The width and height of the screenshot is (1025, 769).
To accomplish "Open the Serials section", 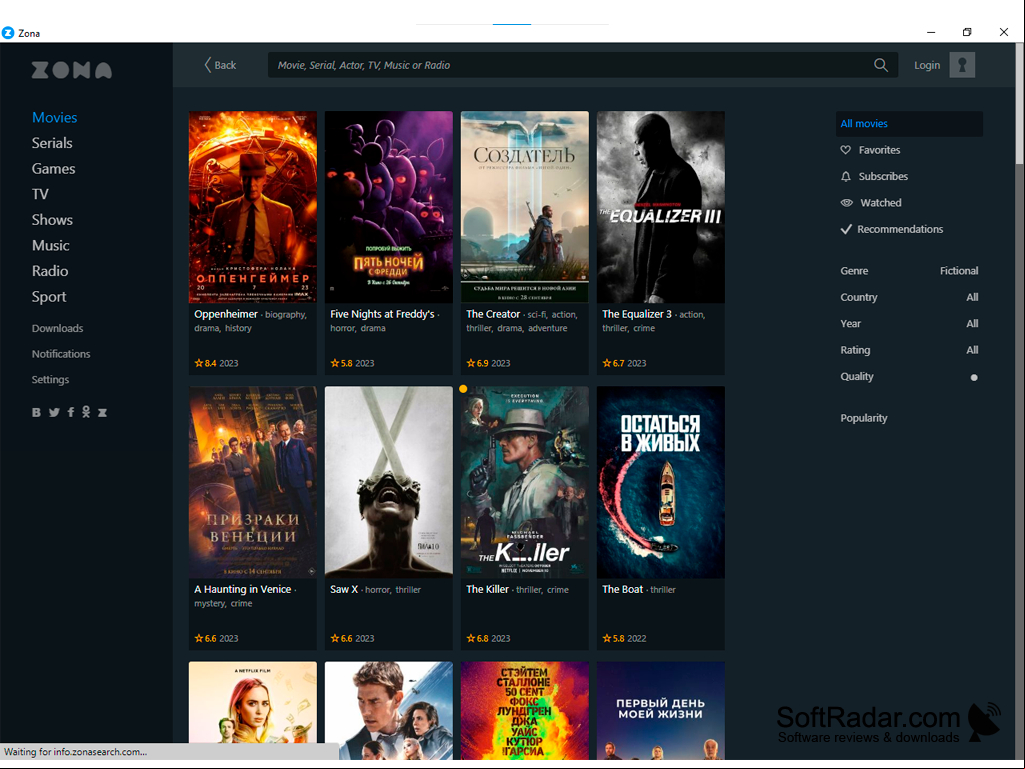I will tap(52, 143).
